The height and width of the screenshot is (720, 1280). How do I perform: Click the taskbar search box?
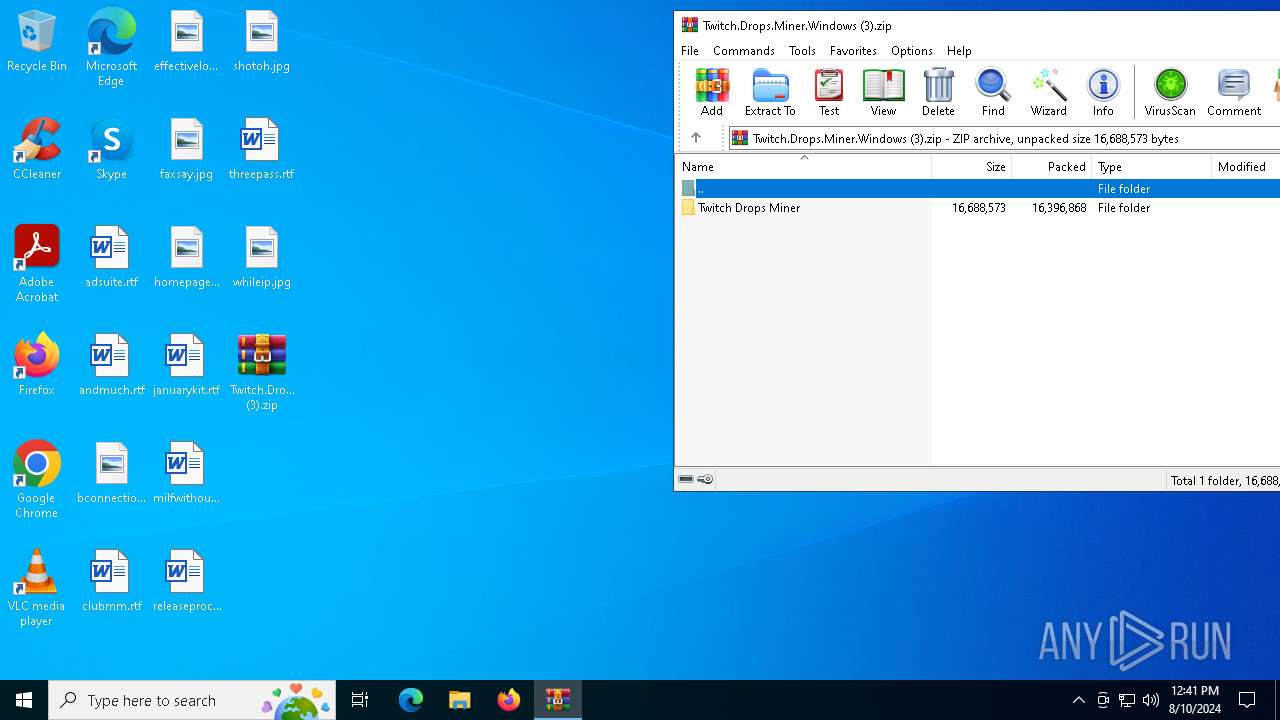[x=192, y=700]
